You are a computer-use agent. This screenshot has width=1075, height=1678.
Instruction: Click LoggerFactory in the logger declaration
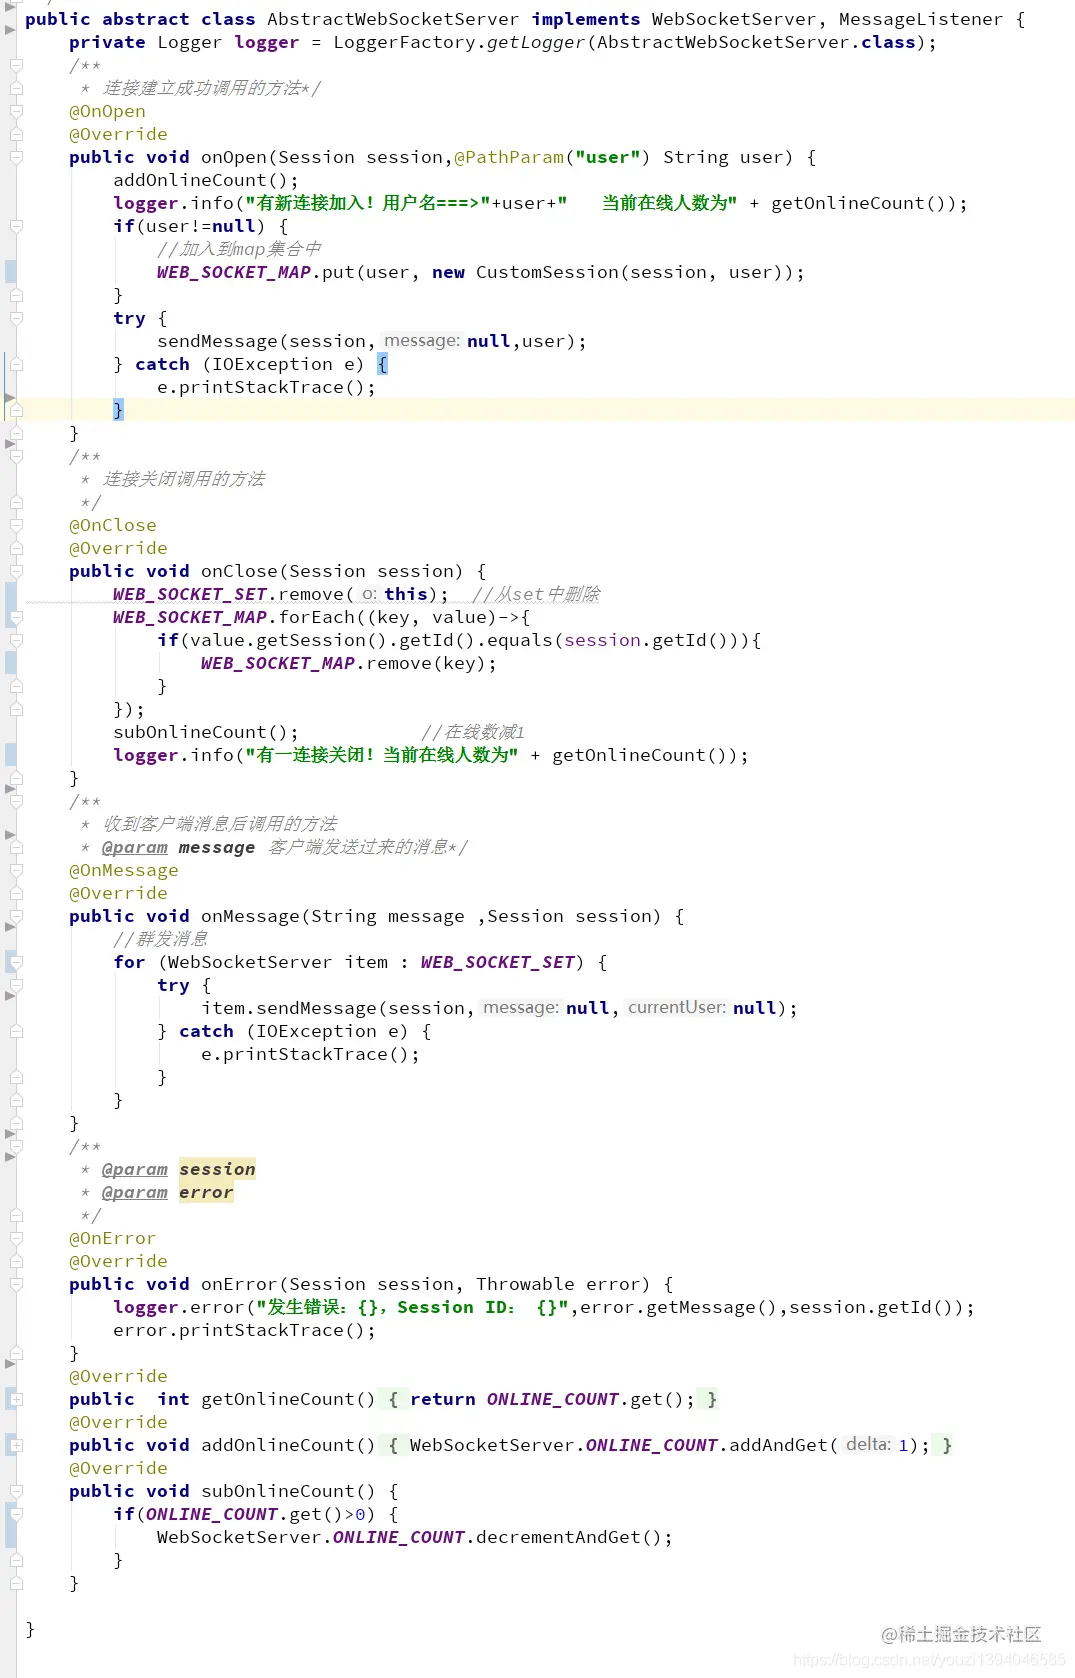pyautogui.click(x=404, y=42)
